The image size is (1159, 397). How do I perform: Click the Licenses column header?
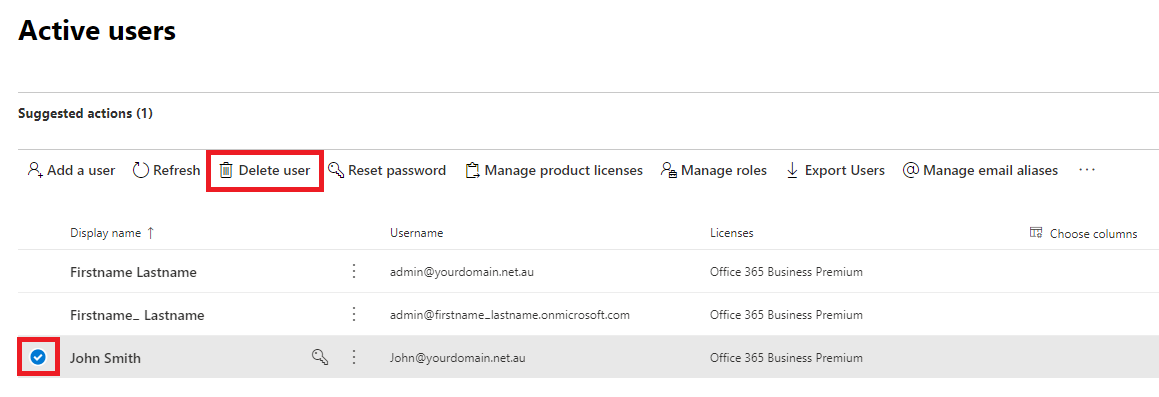[732, 233]
